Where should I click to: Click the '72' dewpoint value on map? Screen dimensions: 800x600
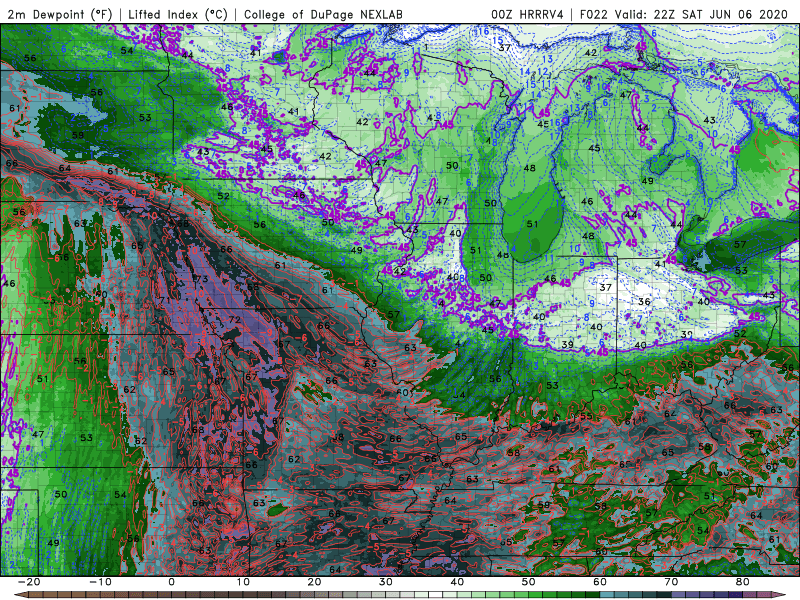pyautogui.click(x=234, y=320)
